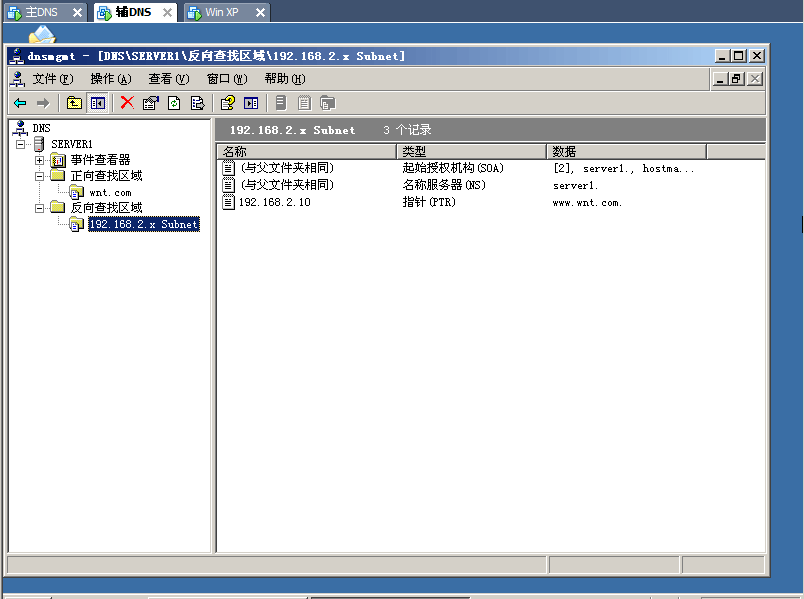Switch to the 主DNS tab
The image size is (804, 599).
click(x=41, y=12)
